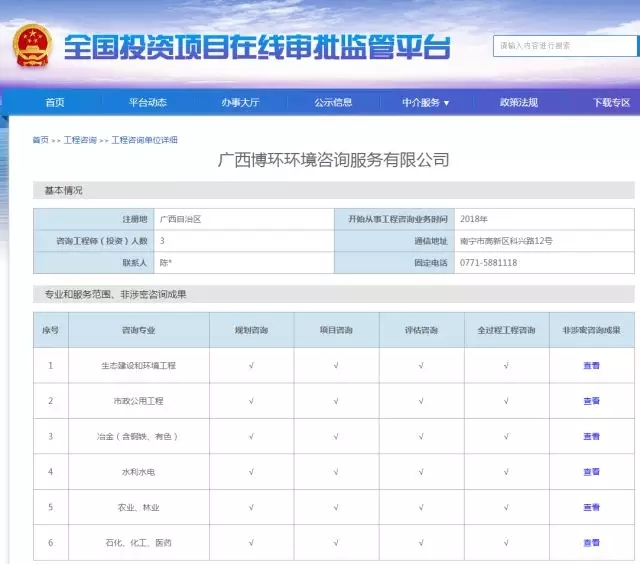Open the 政策法规 navigation item
Screen dimensions: 640x564
[x=519, y=103]
